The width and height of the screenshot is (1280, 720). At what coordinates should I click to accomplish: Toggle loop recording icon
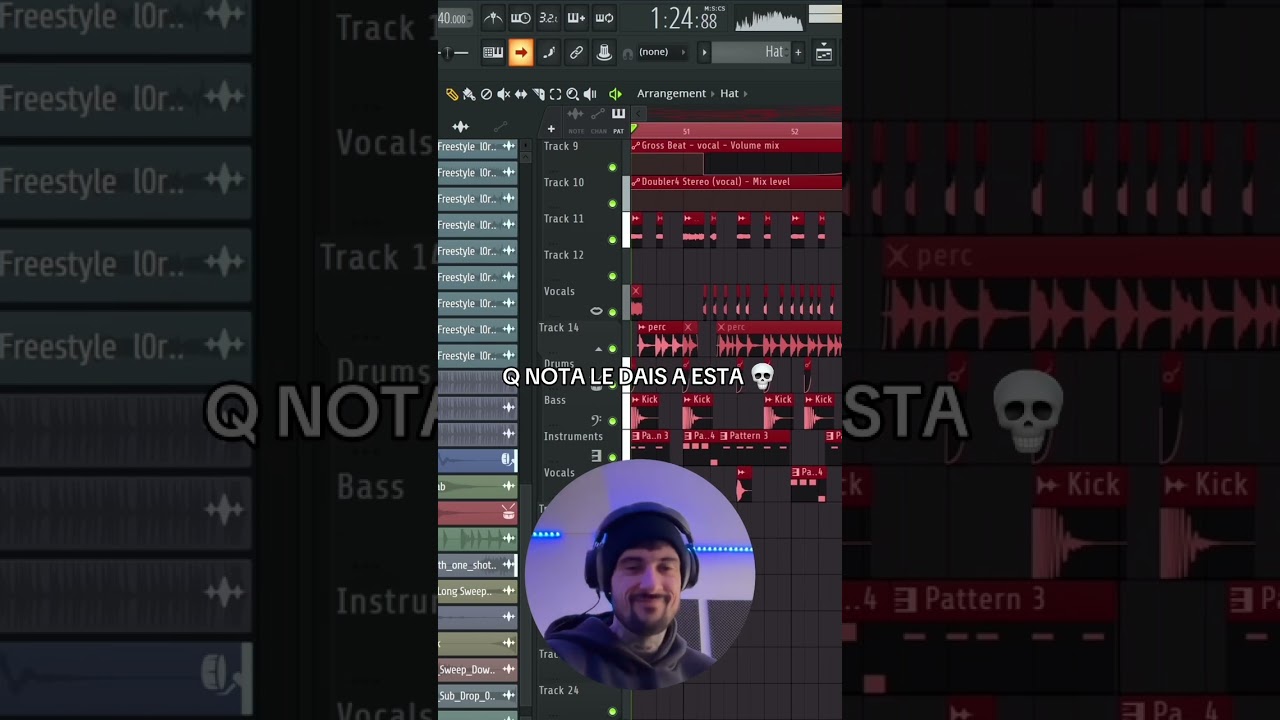coord(604,18)
